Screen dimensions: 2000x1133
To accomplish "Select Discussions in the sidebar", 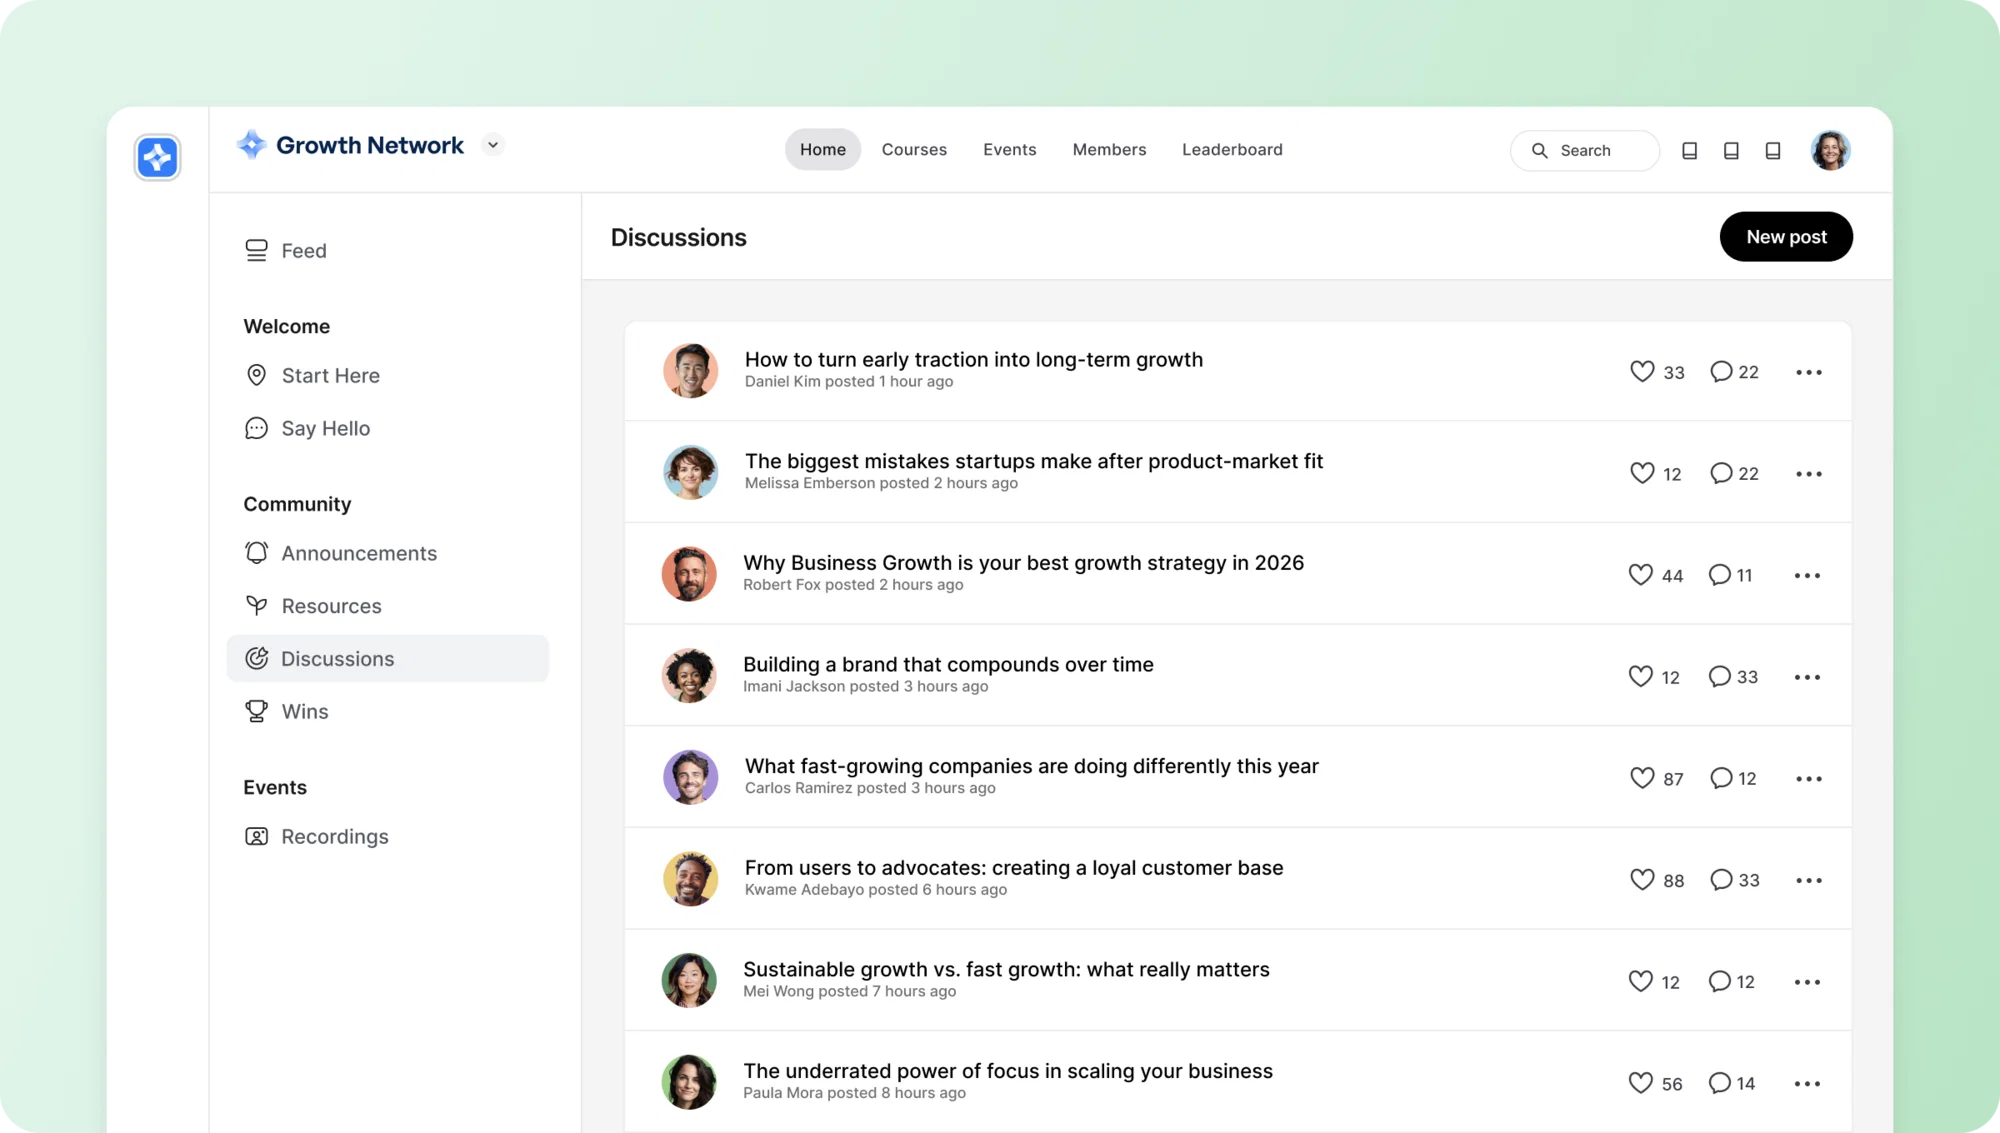I will tap(388, 658).
